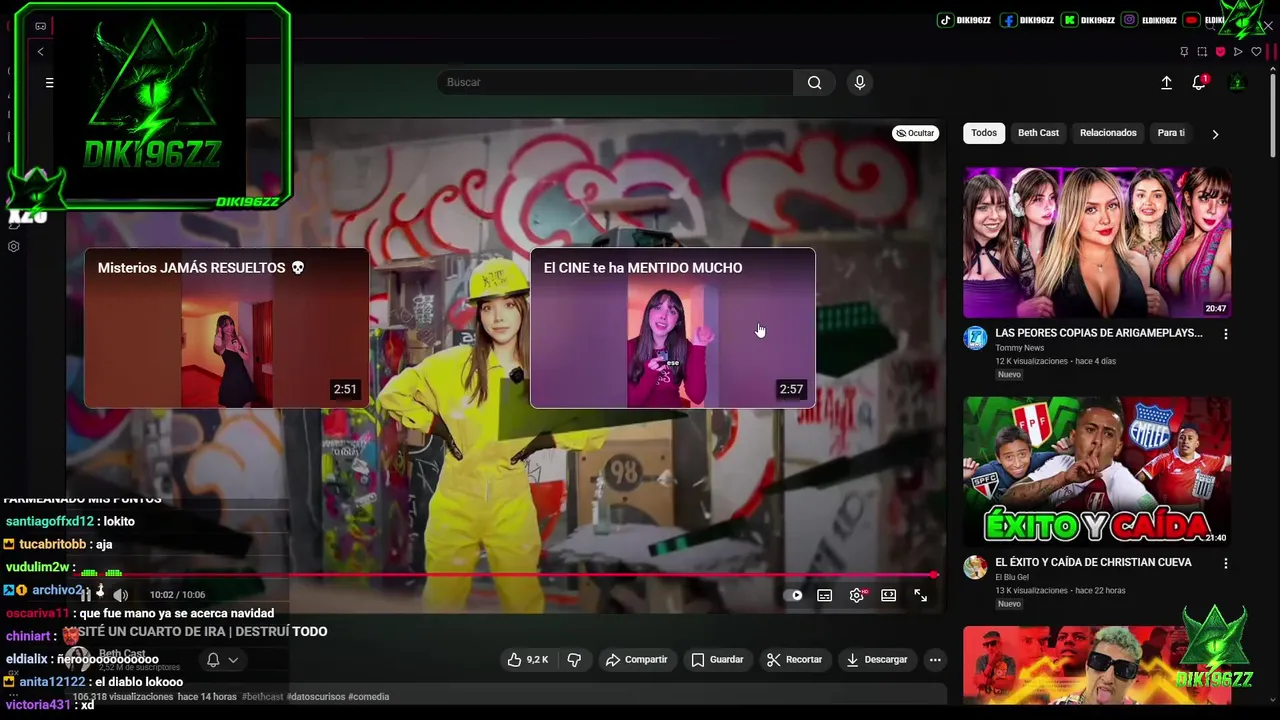Click chat username anita12122
Image resolution: width=1280 pixels, height=720 pixels.
(x=52, y=682)
